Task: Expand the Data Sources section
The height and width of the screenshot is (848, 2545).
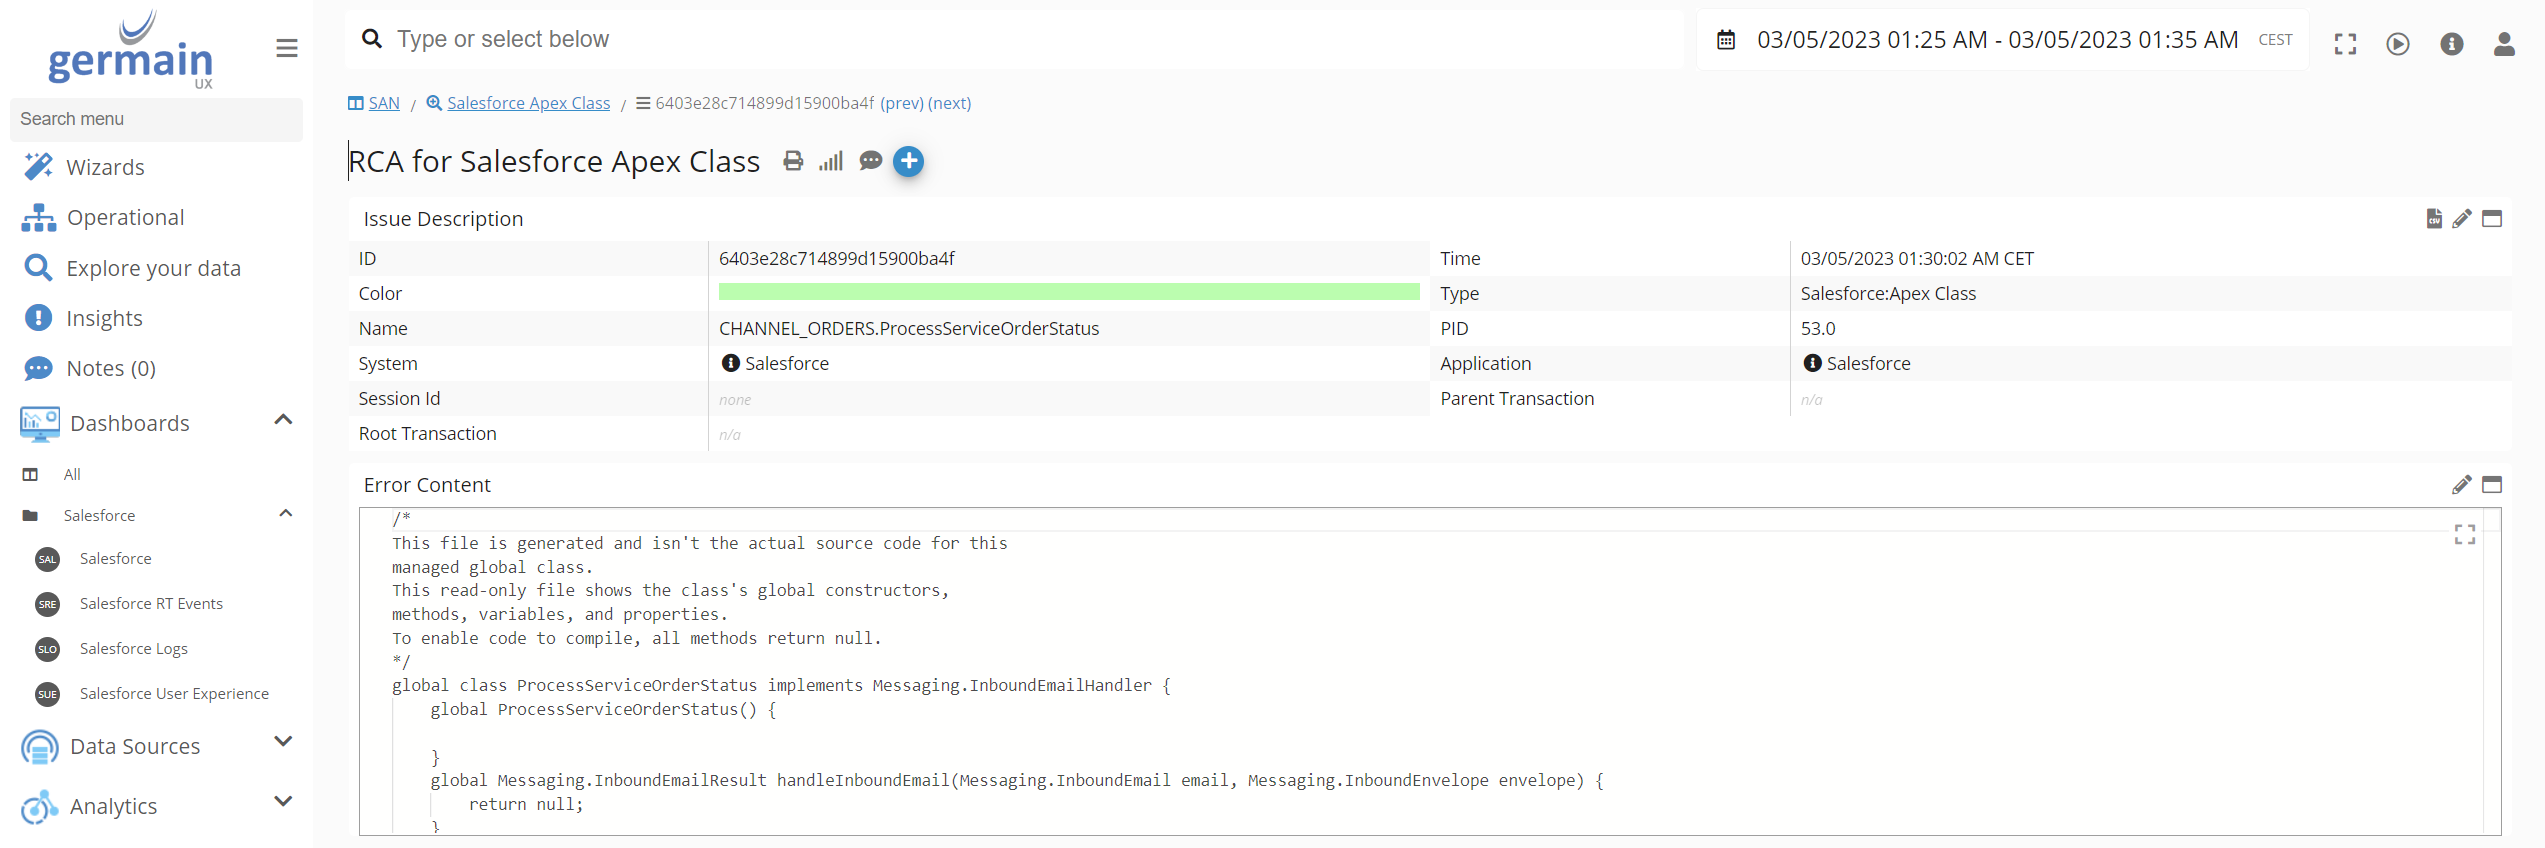Action: [x=283, y=742]
